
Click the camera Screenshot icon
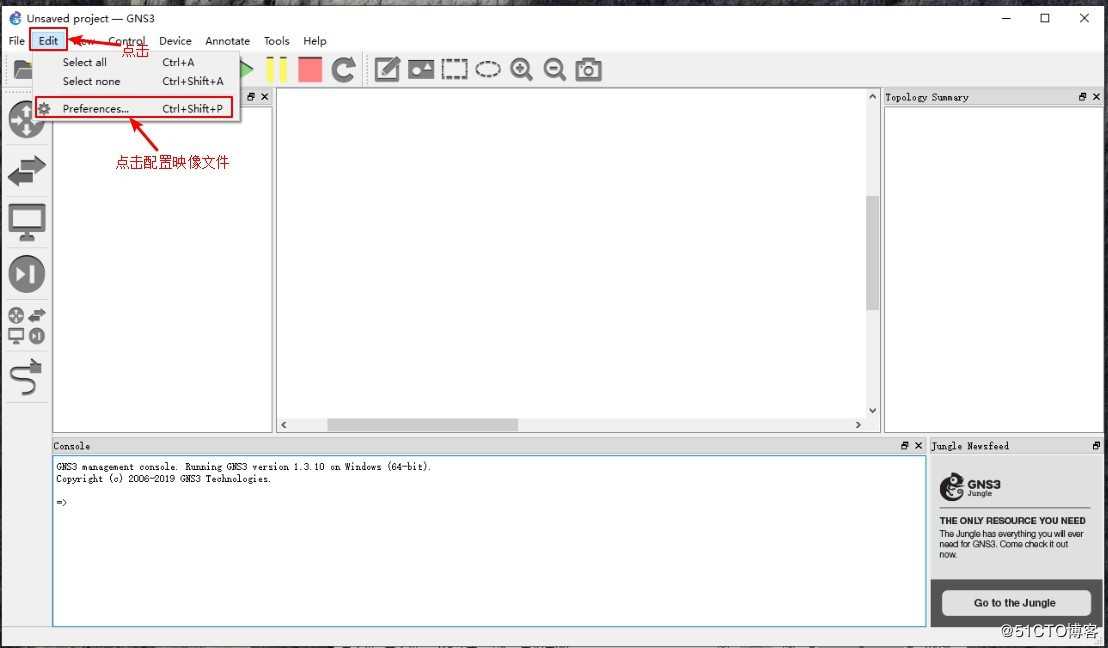[x=589, y=69]
